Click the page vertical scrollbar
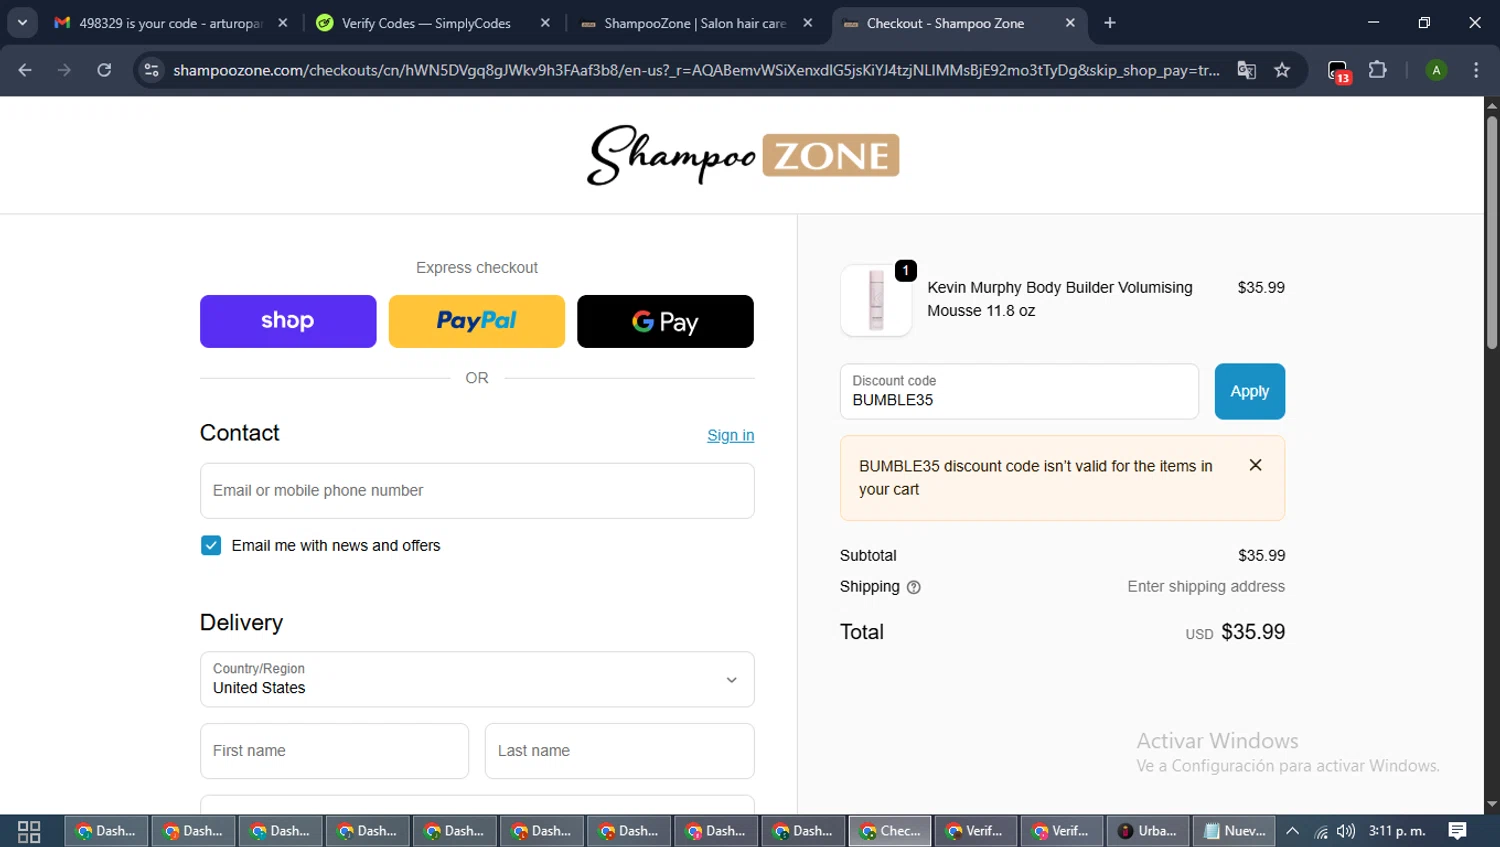The height and width of the screenshot is (847, 1500). (1492, 232)
